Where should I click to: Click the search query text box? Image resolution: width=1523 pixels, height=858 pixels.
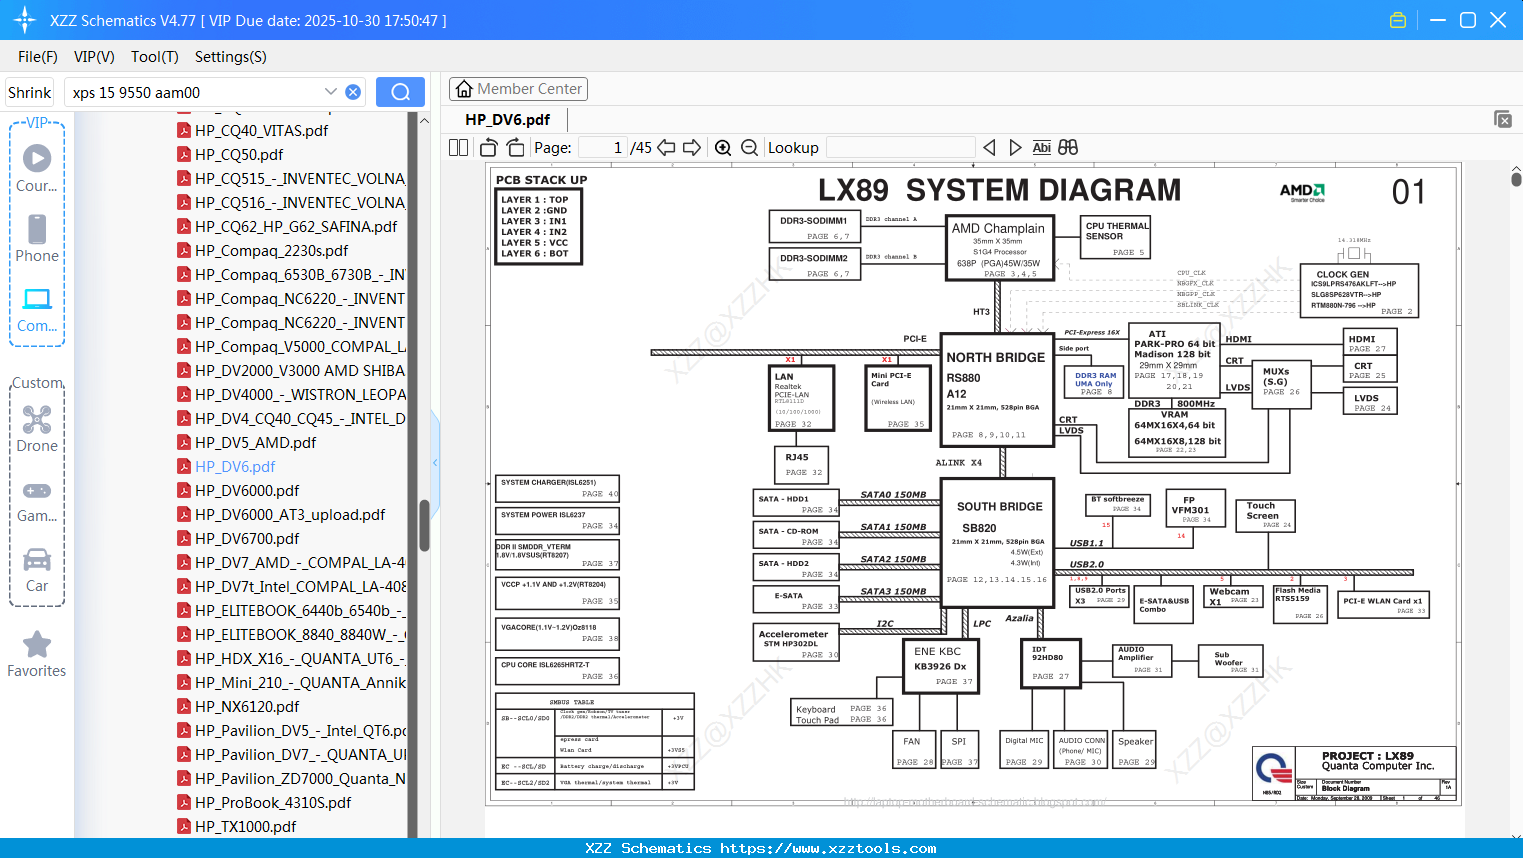(x=195, y=92)
